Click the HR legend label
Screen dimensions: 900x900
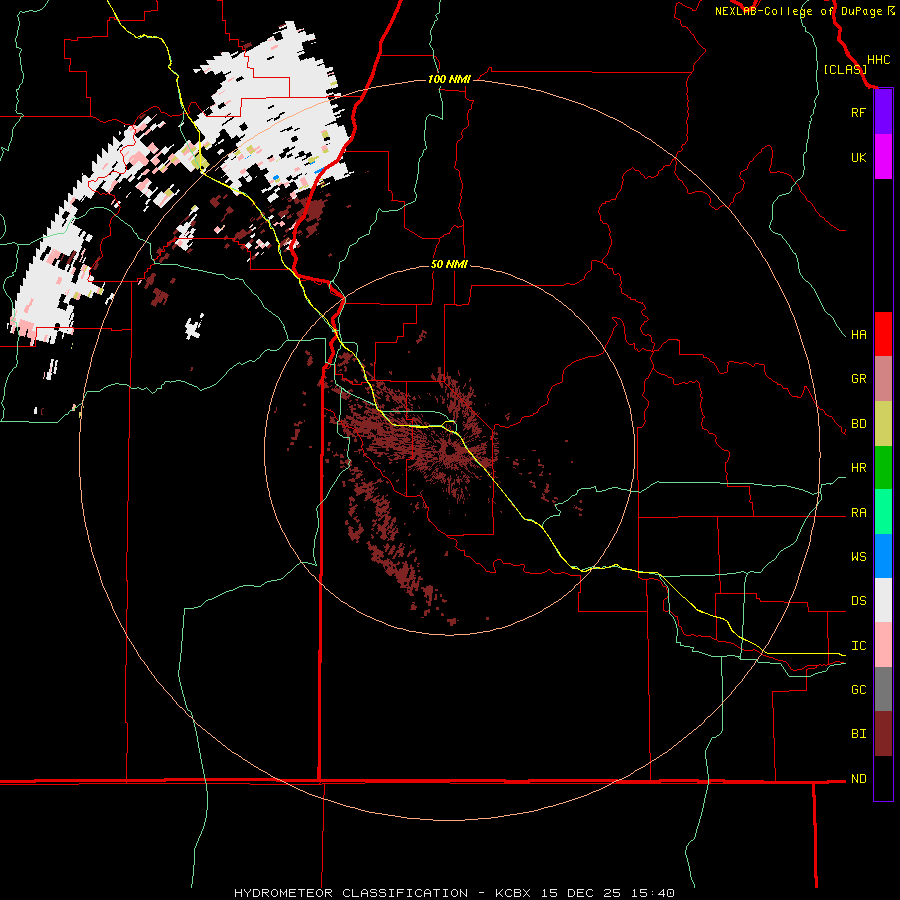858,468
